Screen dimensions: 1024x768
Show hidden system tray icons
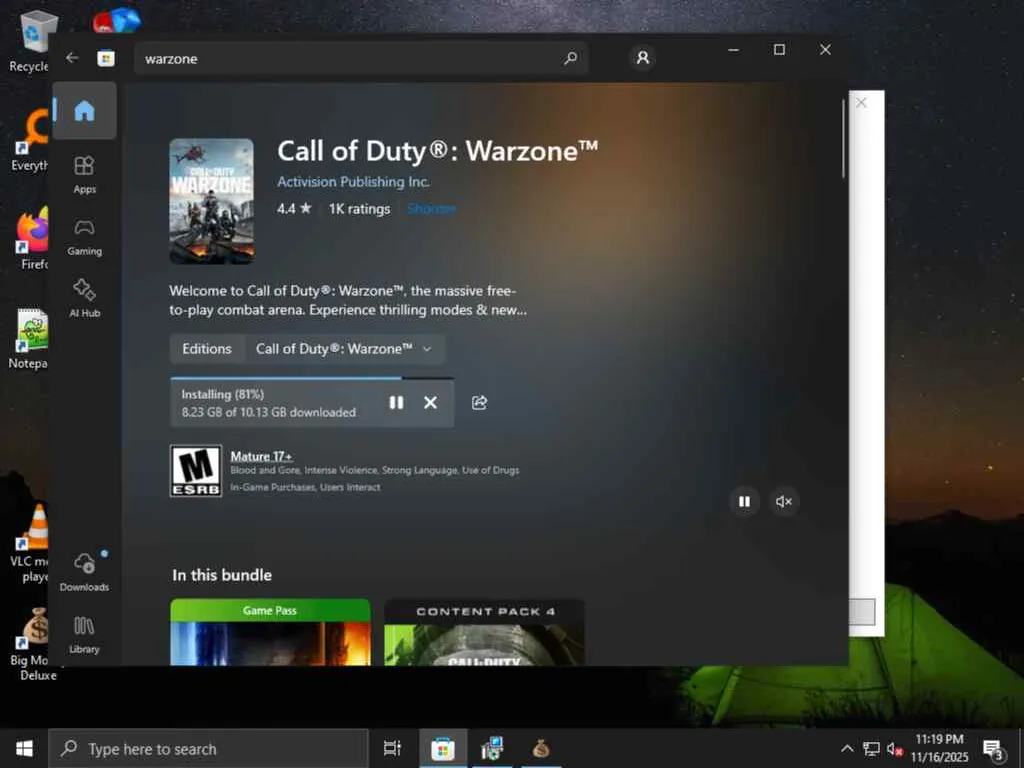[847, 748]
